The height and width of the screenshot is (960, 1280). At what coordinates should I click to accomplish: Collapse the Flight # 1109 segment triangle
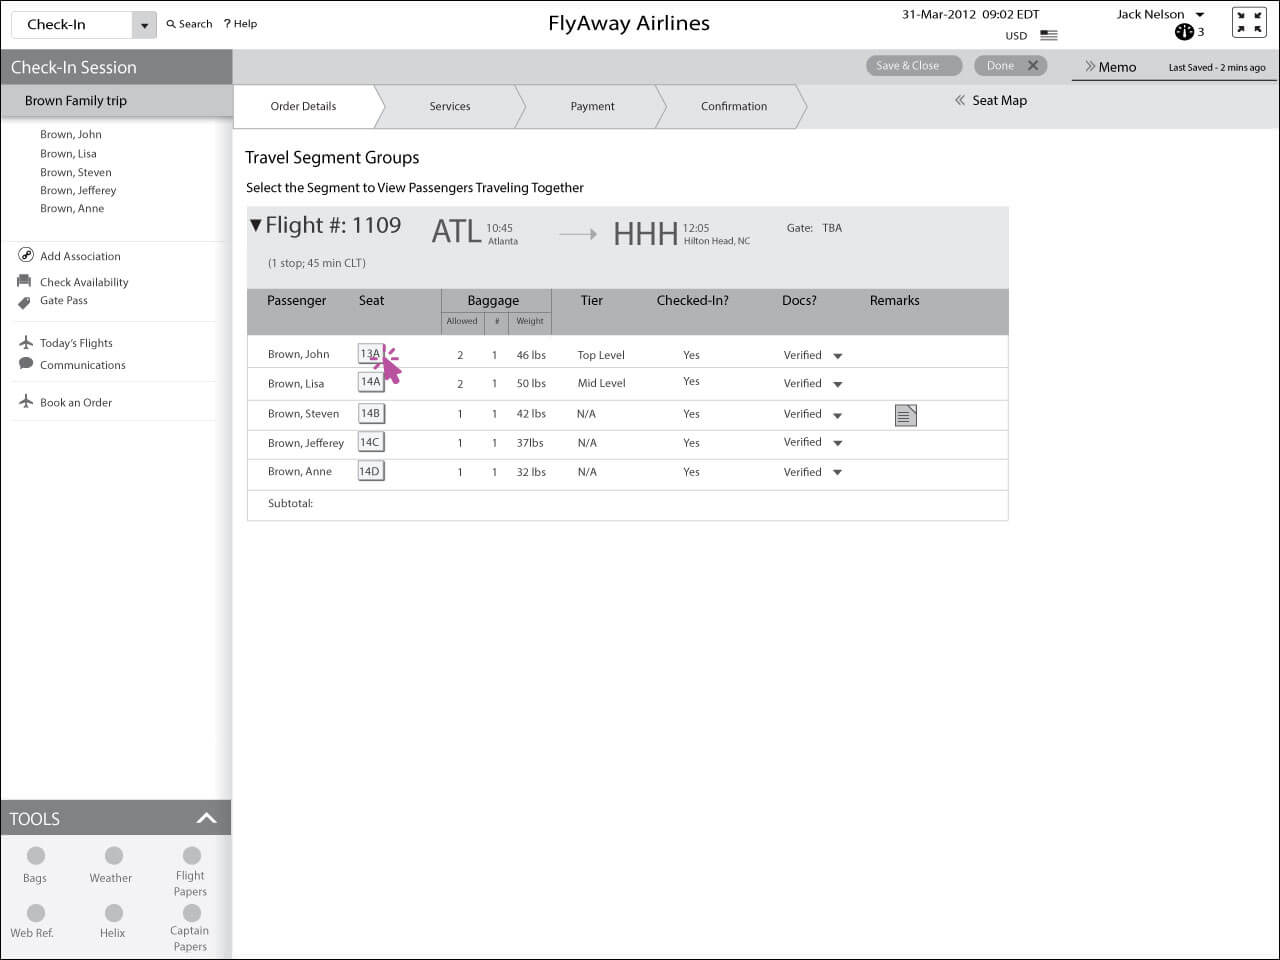coord(256,226)
